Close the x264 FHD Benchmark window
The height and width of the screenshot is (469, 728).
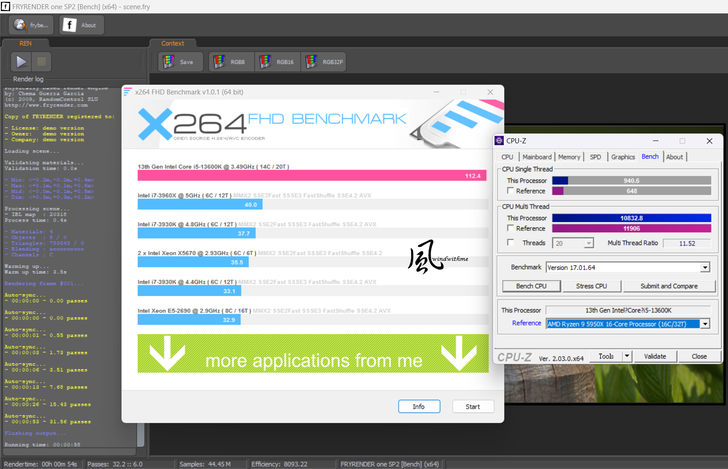pos(490,92)
